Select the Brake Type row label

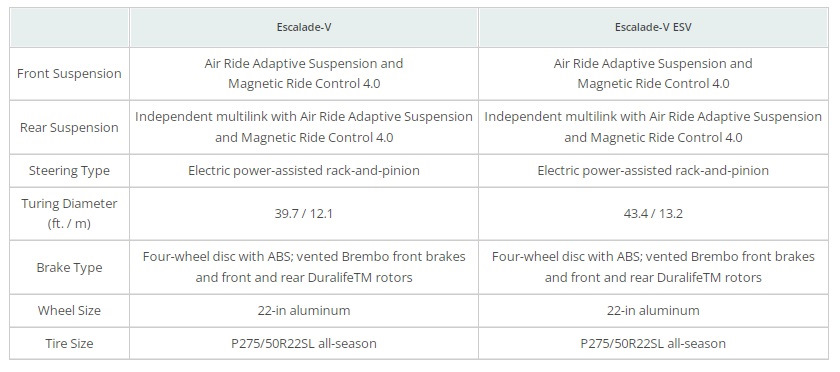69,267
